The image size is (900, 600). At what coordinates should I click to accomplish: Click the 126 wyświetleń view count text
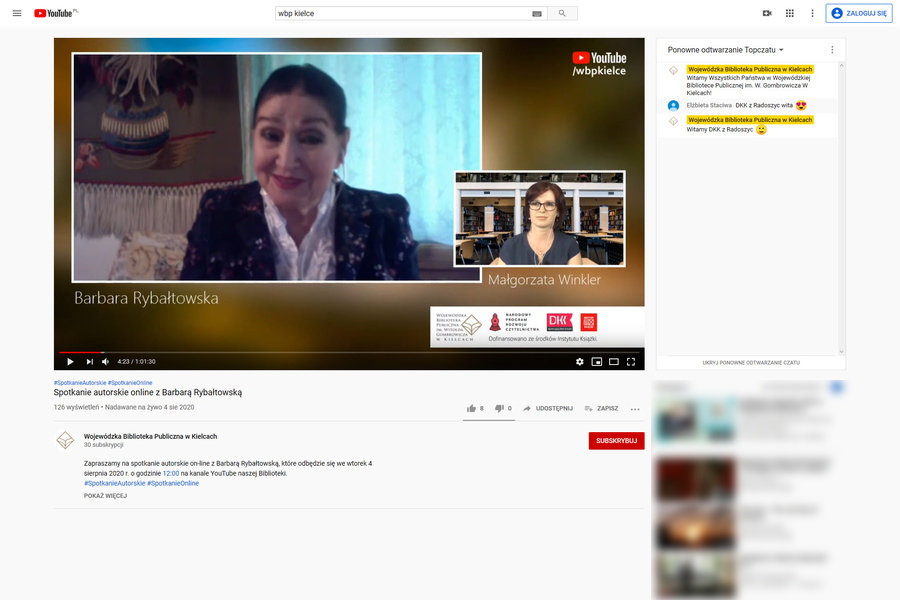[x=76, y=407]
